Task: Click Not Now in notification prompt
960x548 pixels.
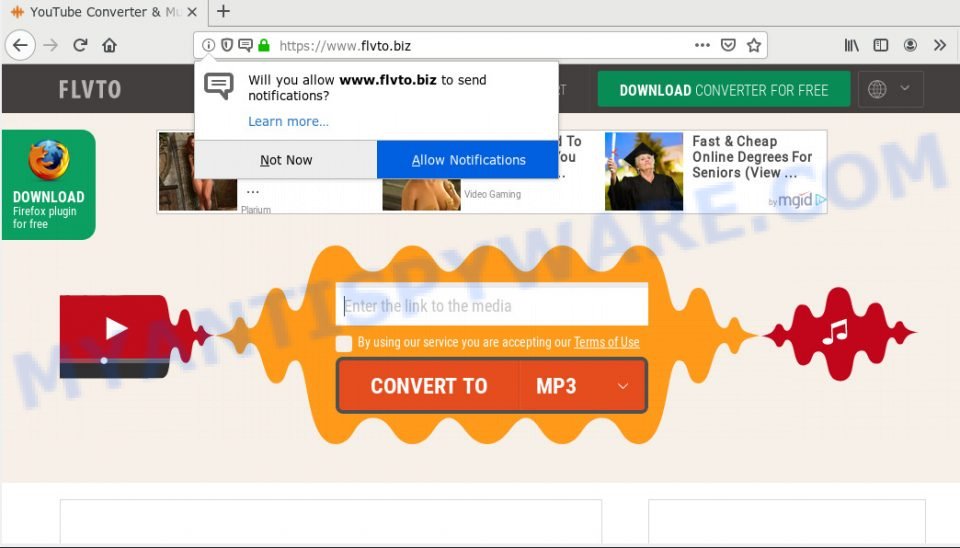Action: click(x=286, y=160)
